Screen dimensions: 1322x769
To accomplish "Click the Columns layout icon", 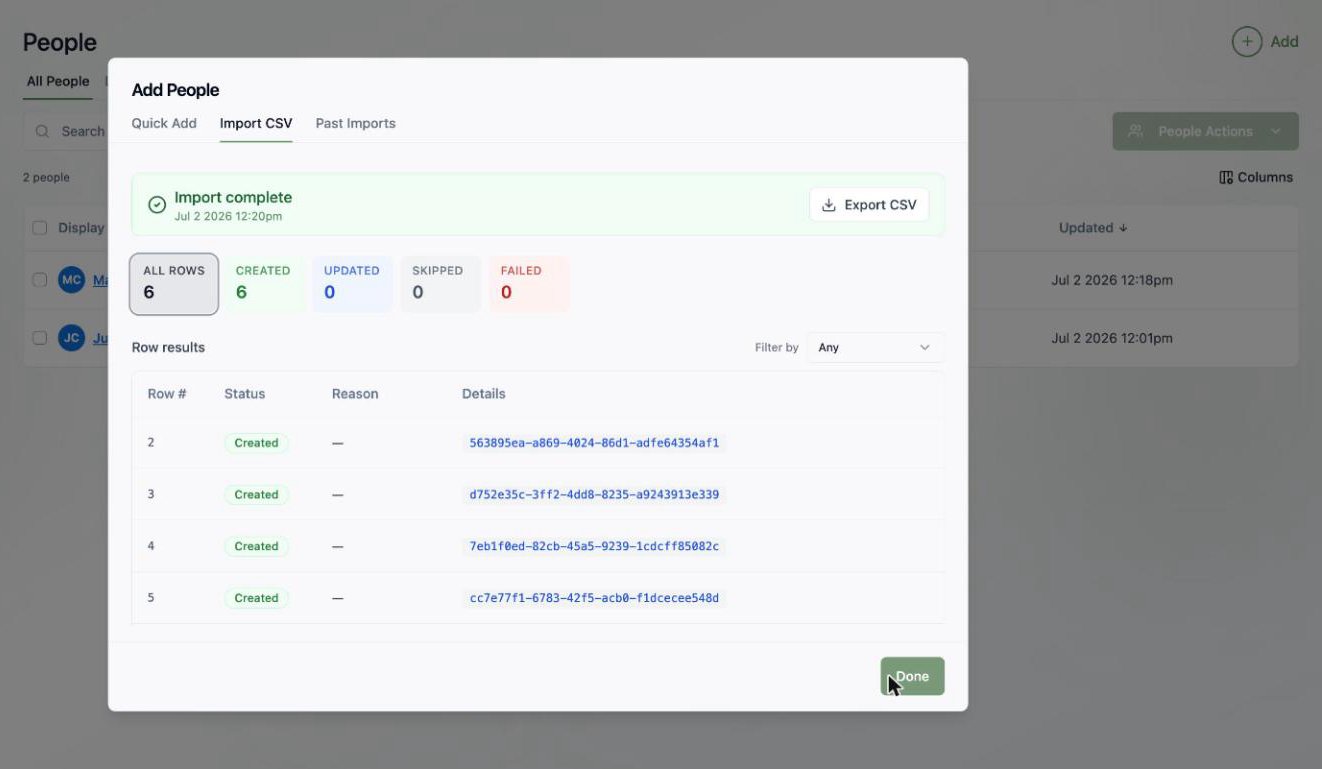I will click(x=1226, y=177).
